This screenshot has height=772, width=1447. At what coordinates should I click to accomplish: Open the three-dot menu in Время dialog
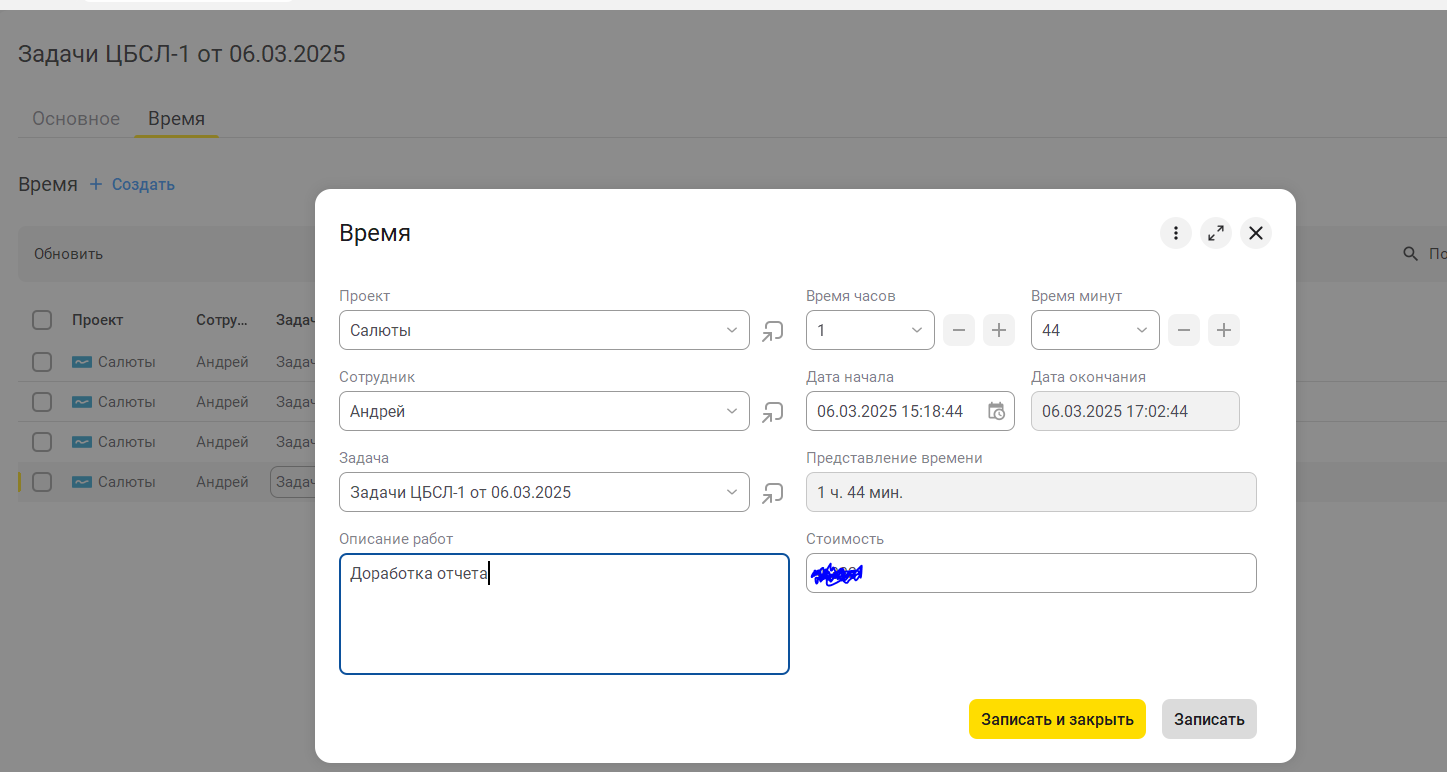pyautogui.click(x=1176, y=234)
